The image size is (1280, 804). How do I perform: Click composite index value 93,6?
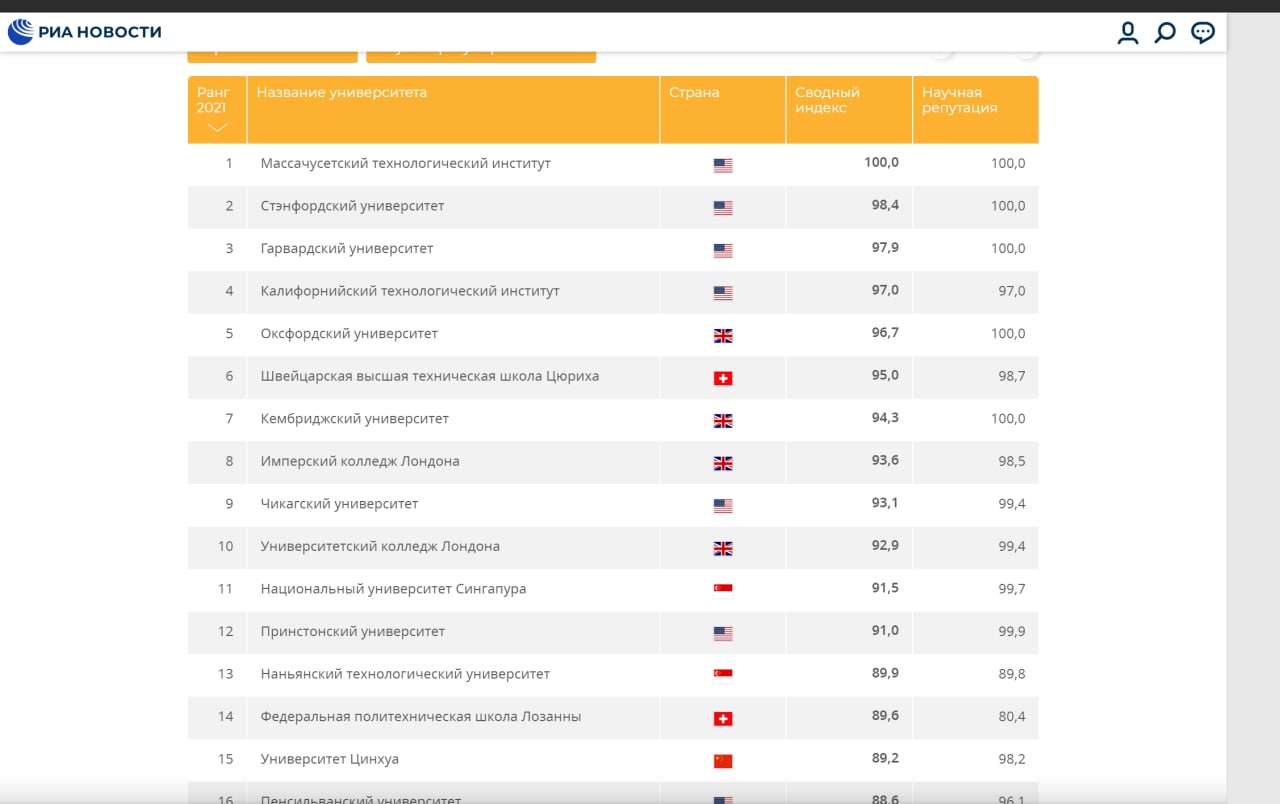coord(885,460)
